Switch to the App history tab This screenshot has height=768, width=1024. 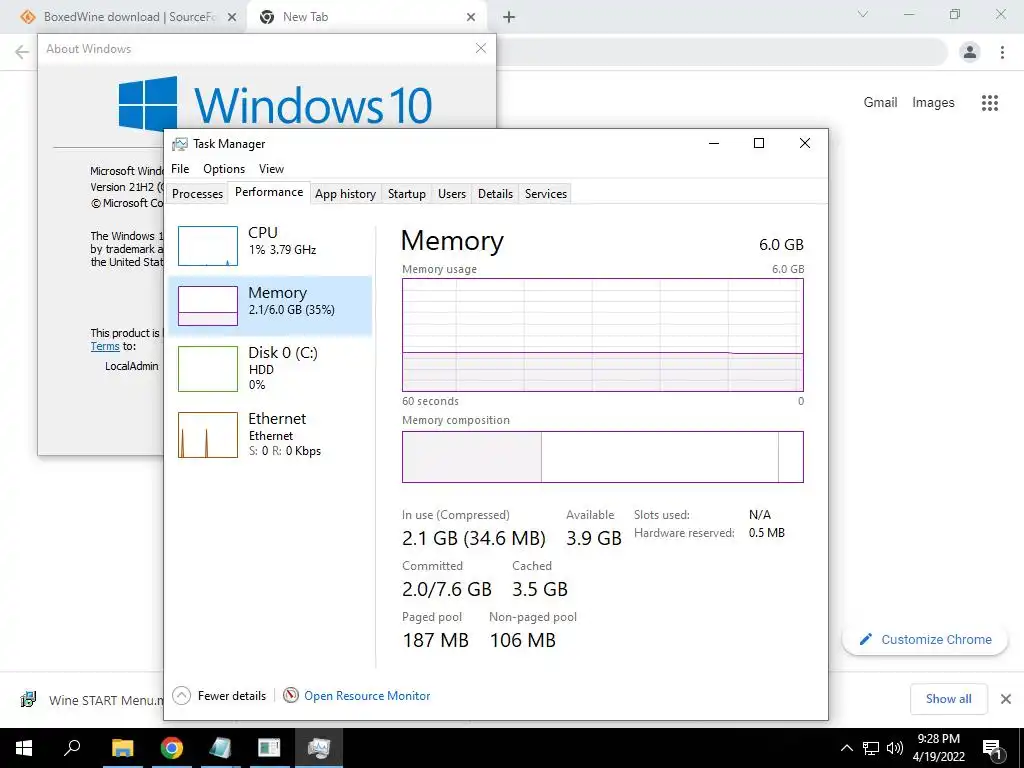pyautogui.click(x=345, y=194)
